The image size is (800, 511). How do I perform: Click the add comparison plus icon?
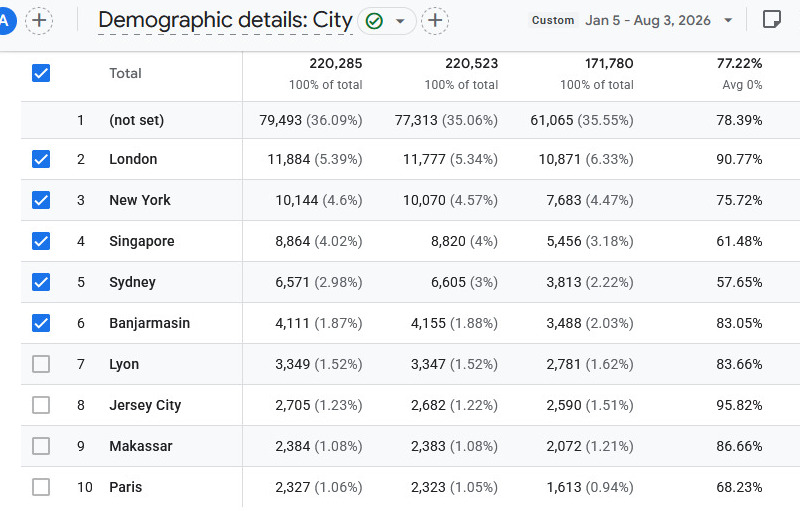(x=39, y=21)
